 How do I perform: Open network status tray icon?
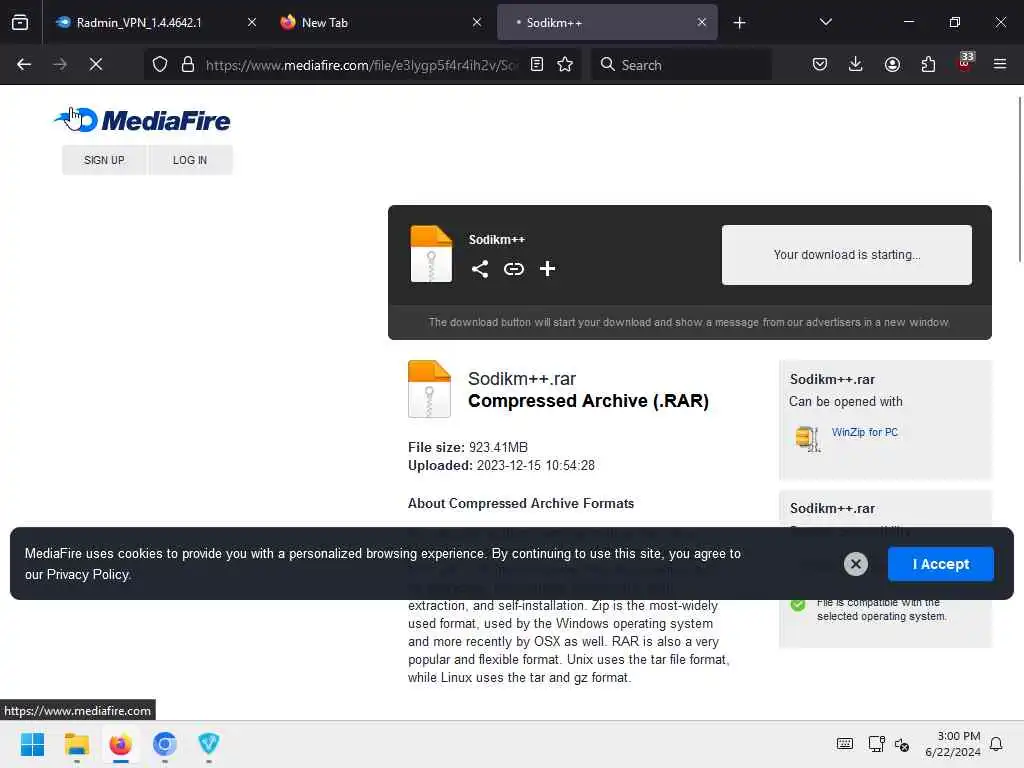(876, 744)
